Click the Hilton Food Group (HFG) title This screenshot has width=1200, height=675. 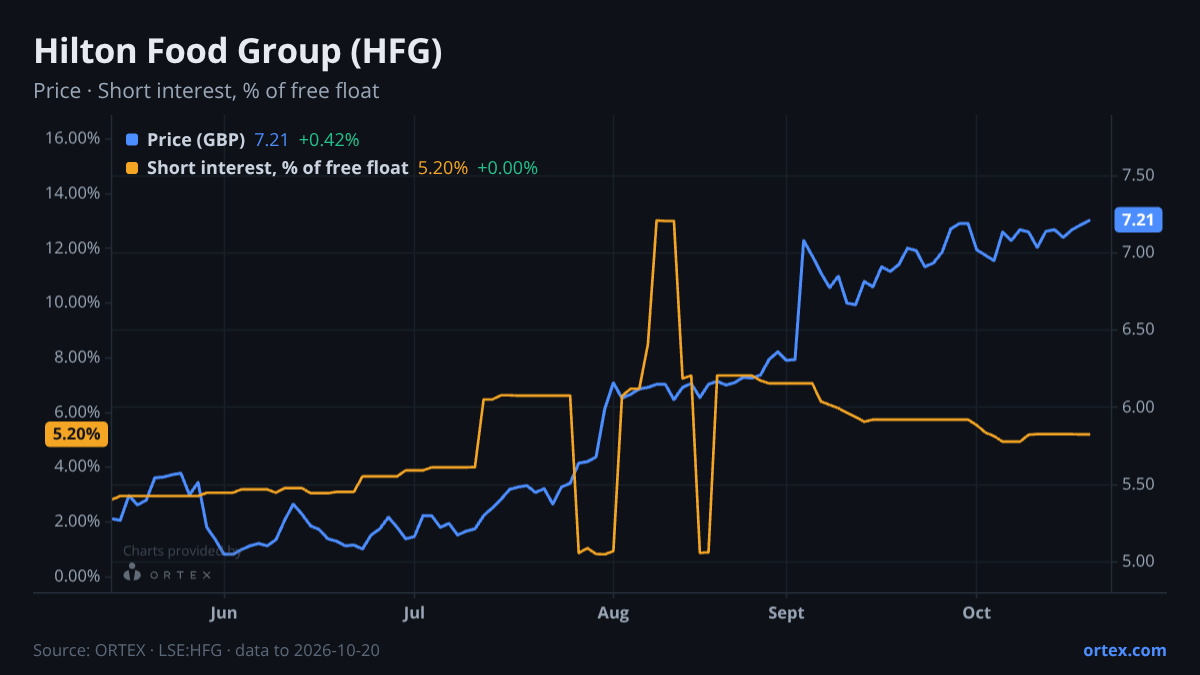(x=238, y=52)
